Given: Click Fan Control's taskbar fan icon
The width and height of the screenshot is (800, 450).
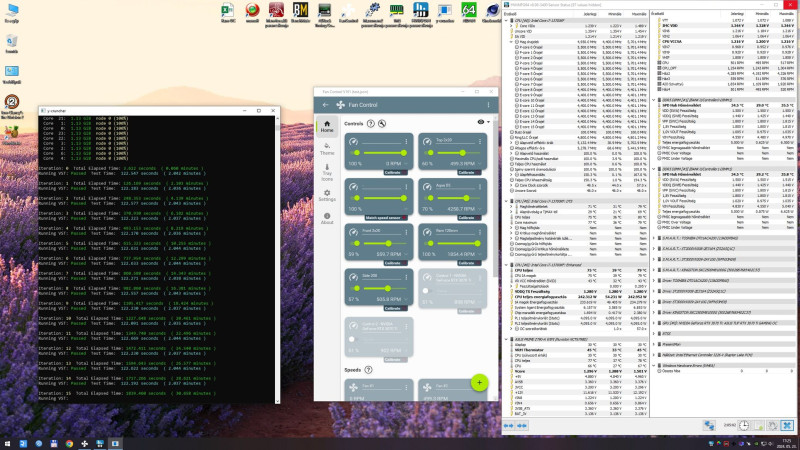Looking at the screenshot, I should (x=85, y=444).
